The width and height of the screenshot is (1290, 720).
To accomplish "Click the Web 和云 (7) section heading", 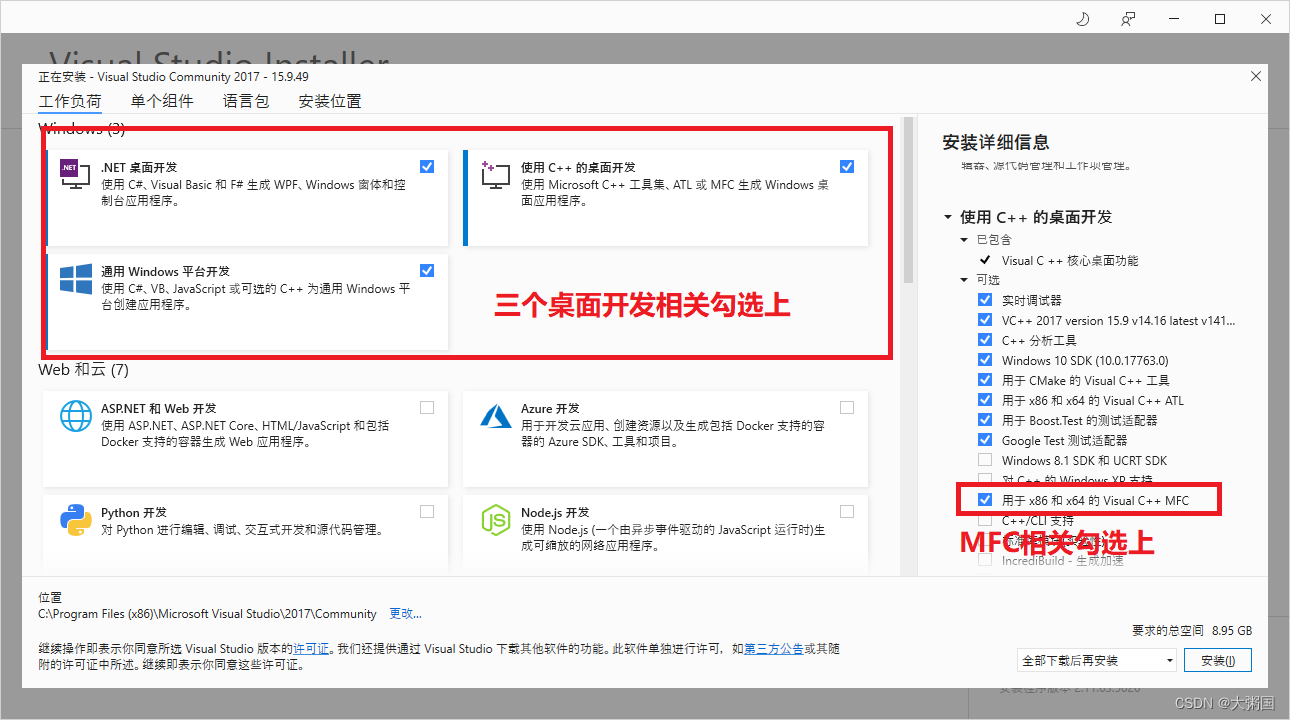I will tap(84, 370).
